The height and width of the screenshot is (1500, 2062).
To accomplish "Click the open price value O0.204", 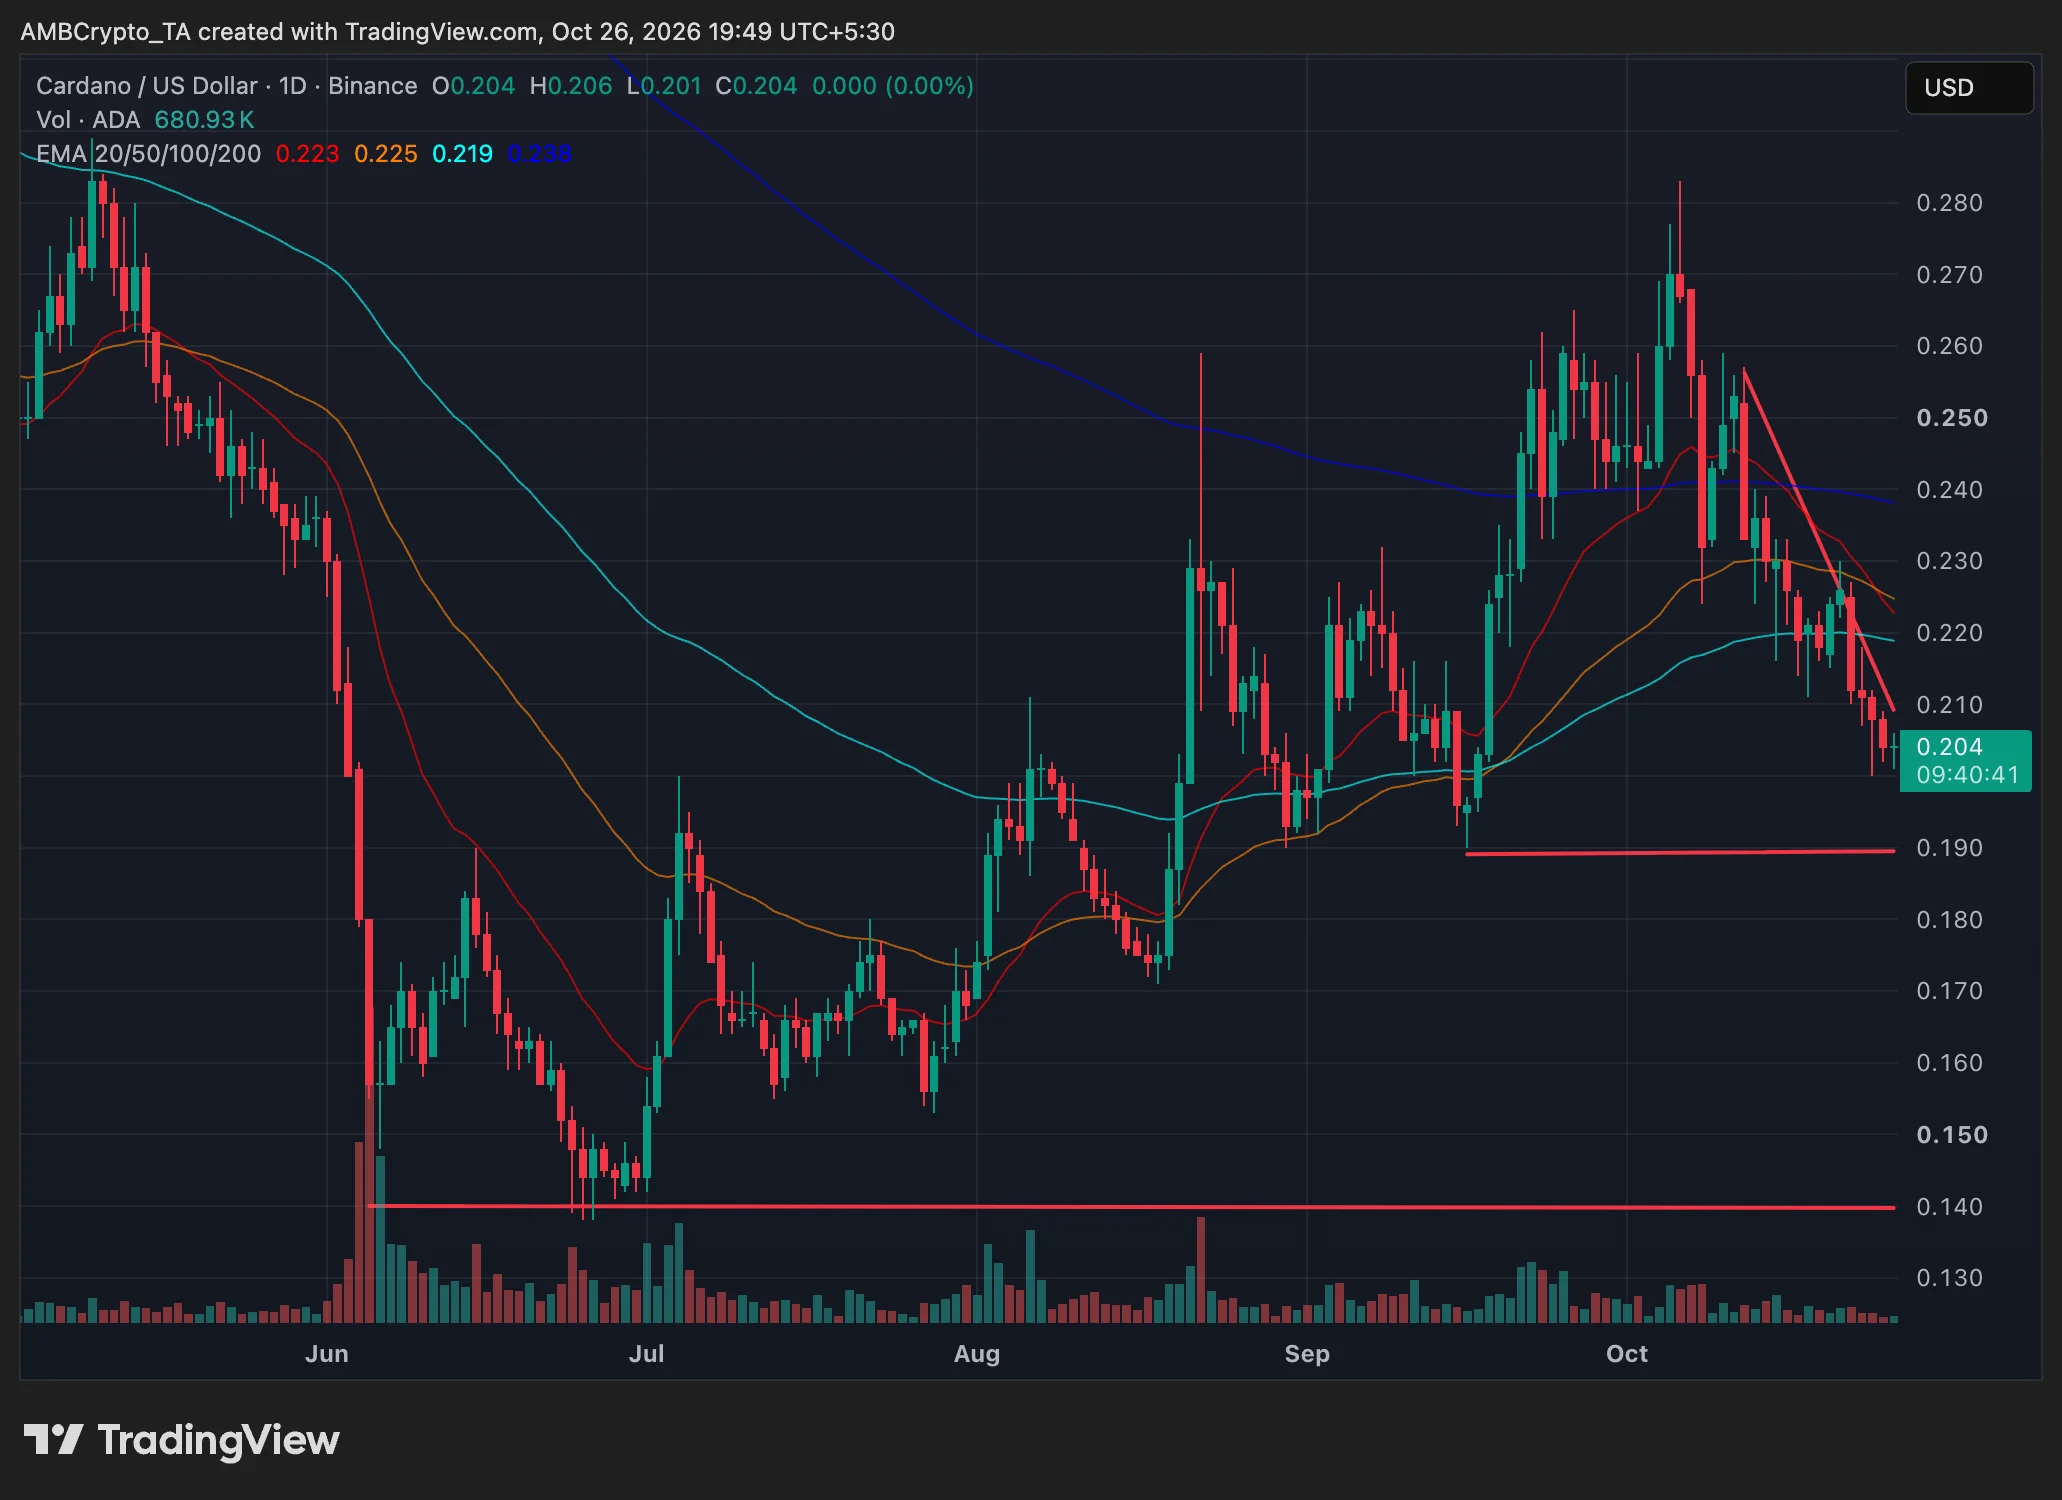I will [473, 86].
